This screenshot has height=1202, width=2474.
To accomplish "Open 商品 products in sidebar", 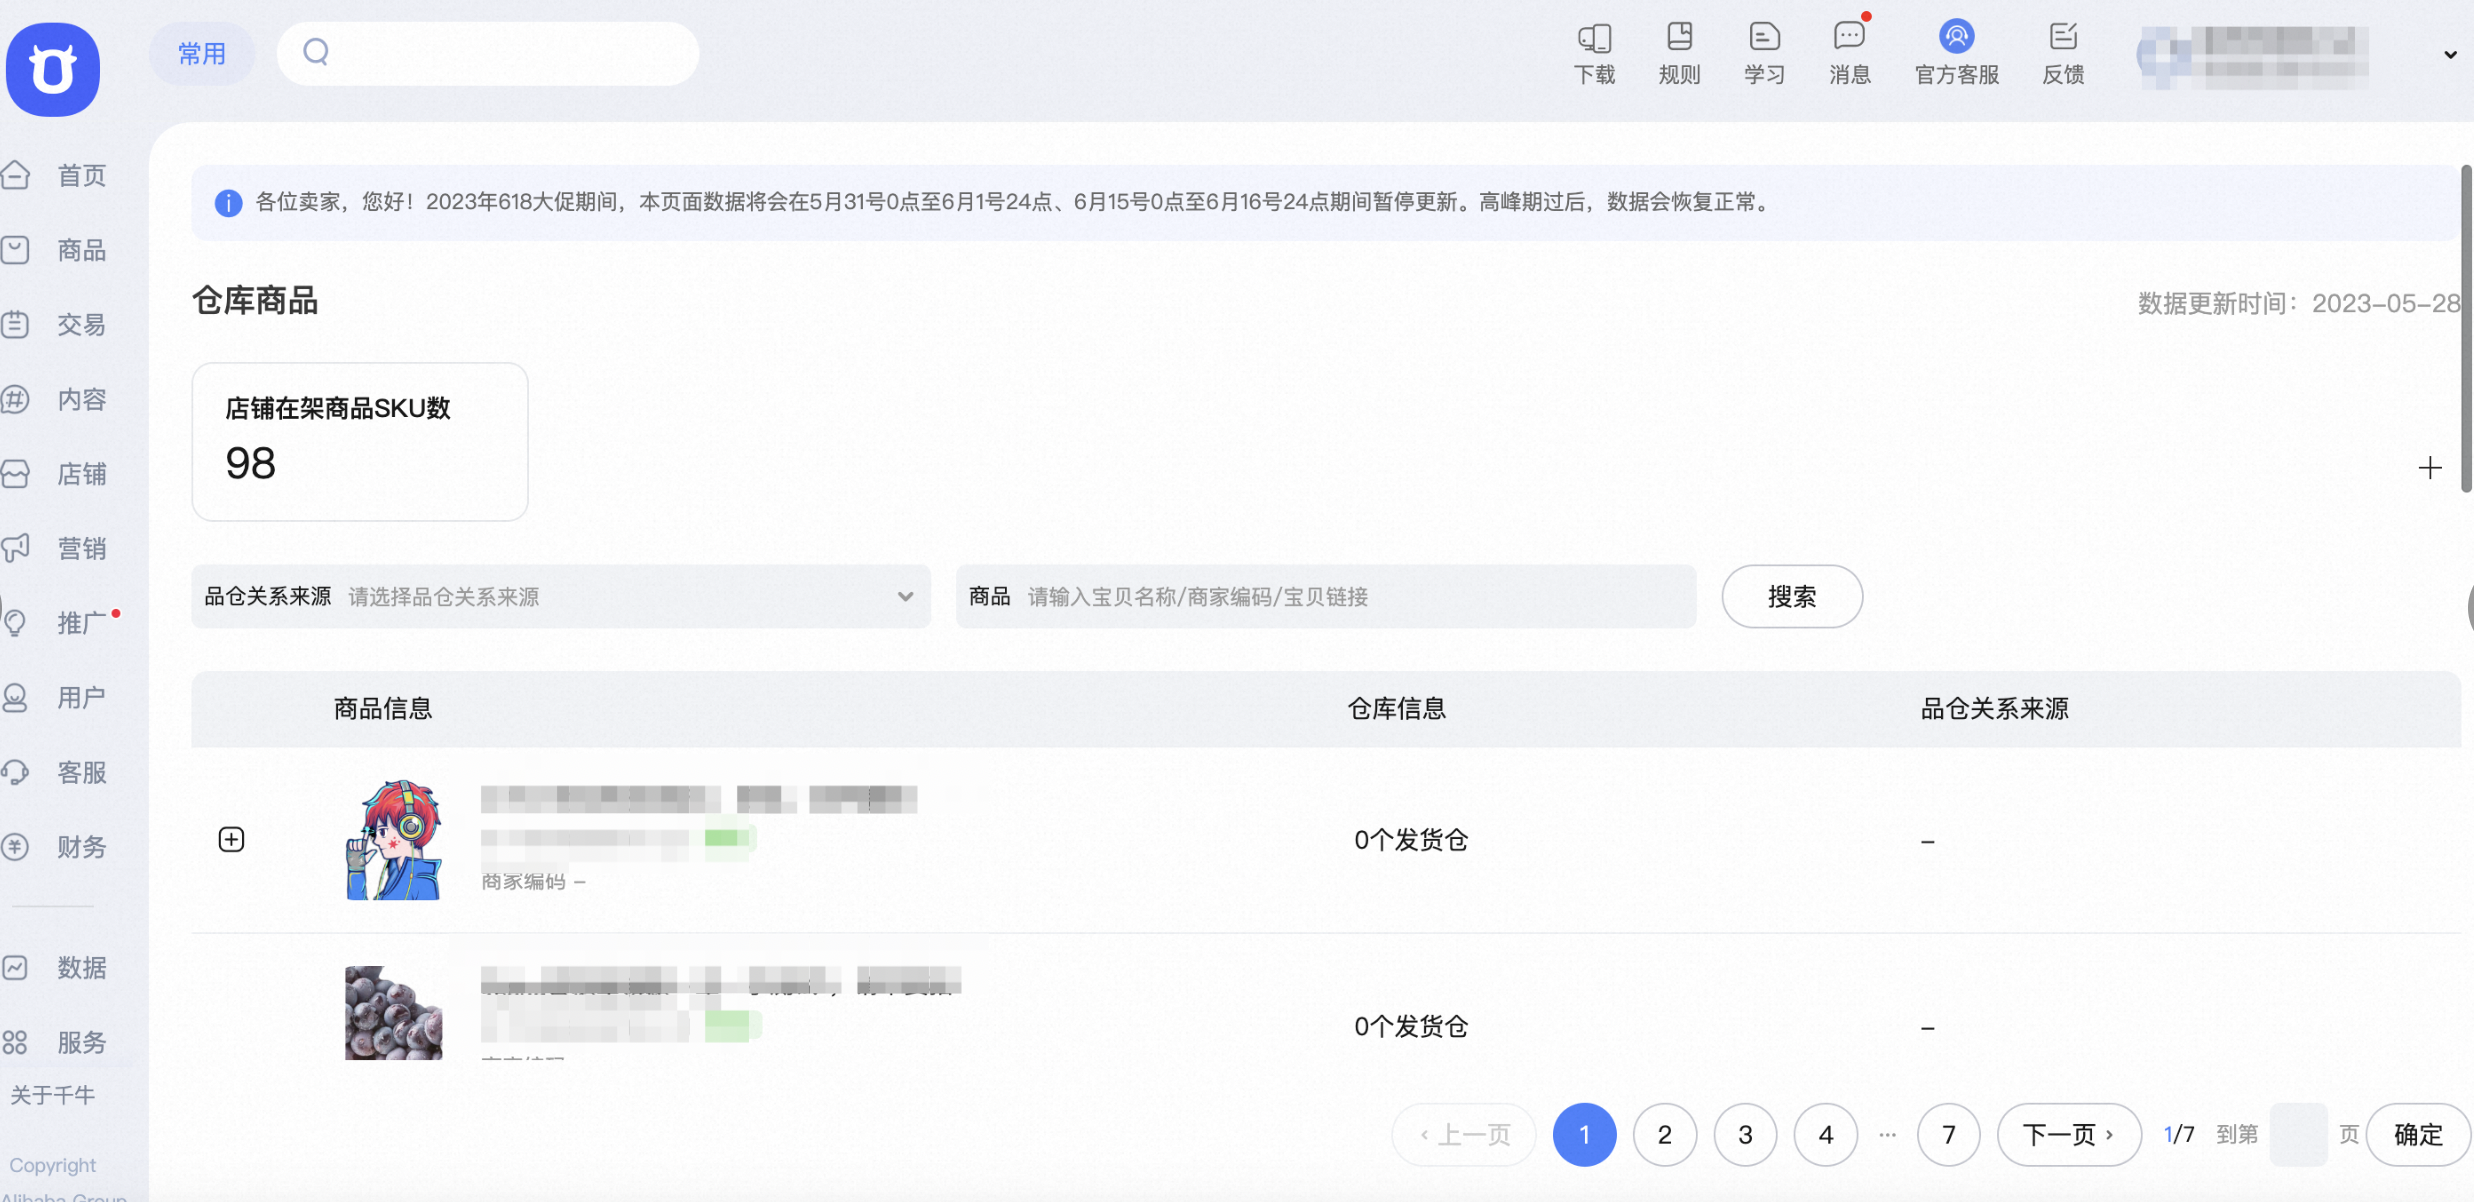I will coord(55,250).
